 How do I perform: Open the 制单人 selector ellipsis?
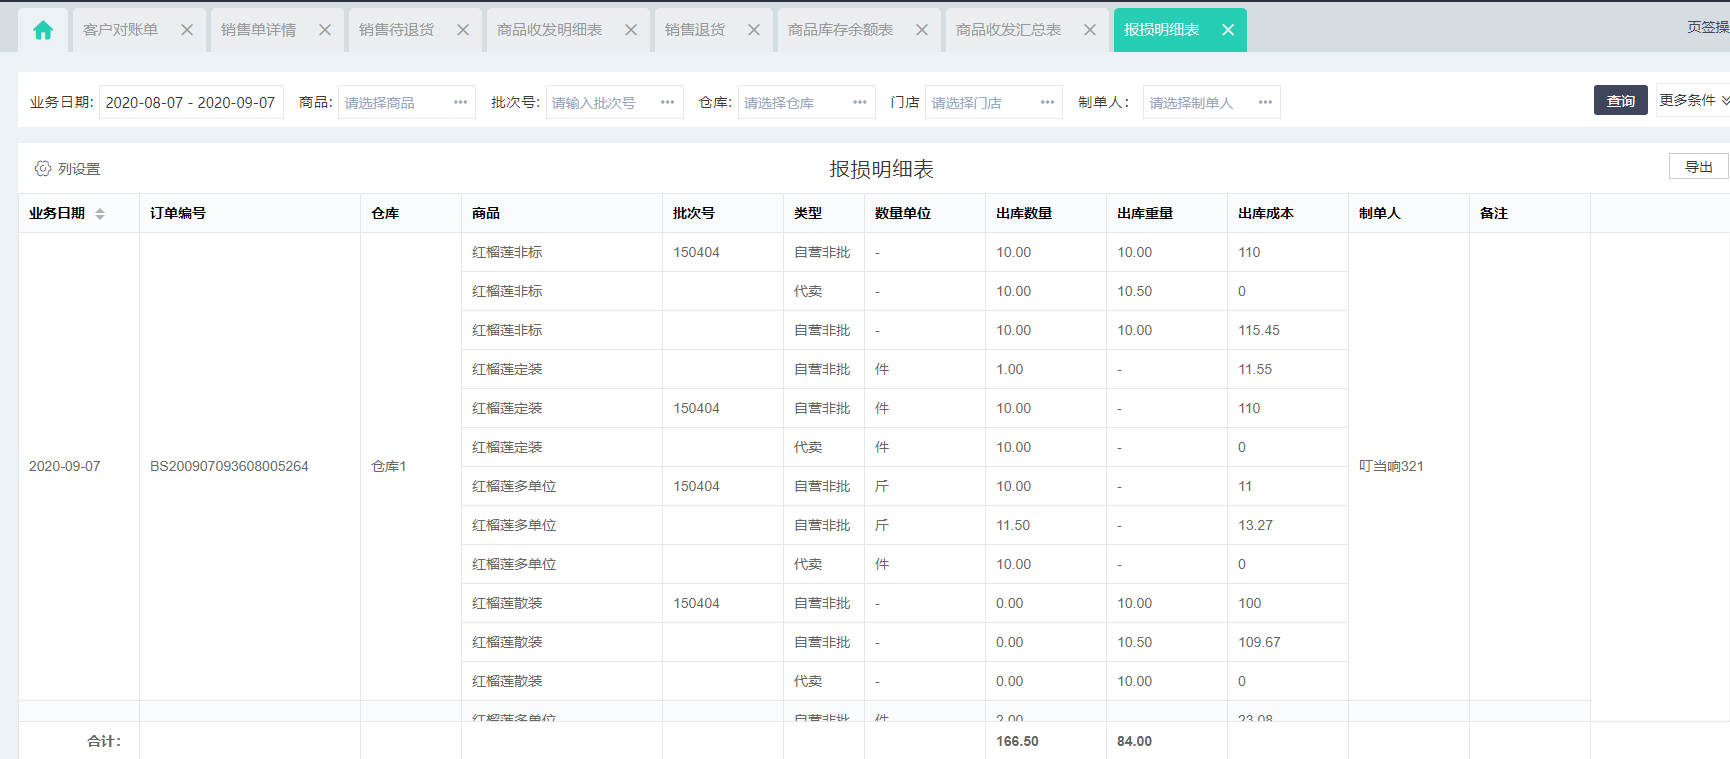click(x=1266, y=103)
